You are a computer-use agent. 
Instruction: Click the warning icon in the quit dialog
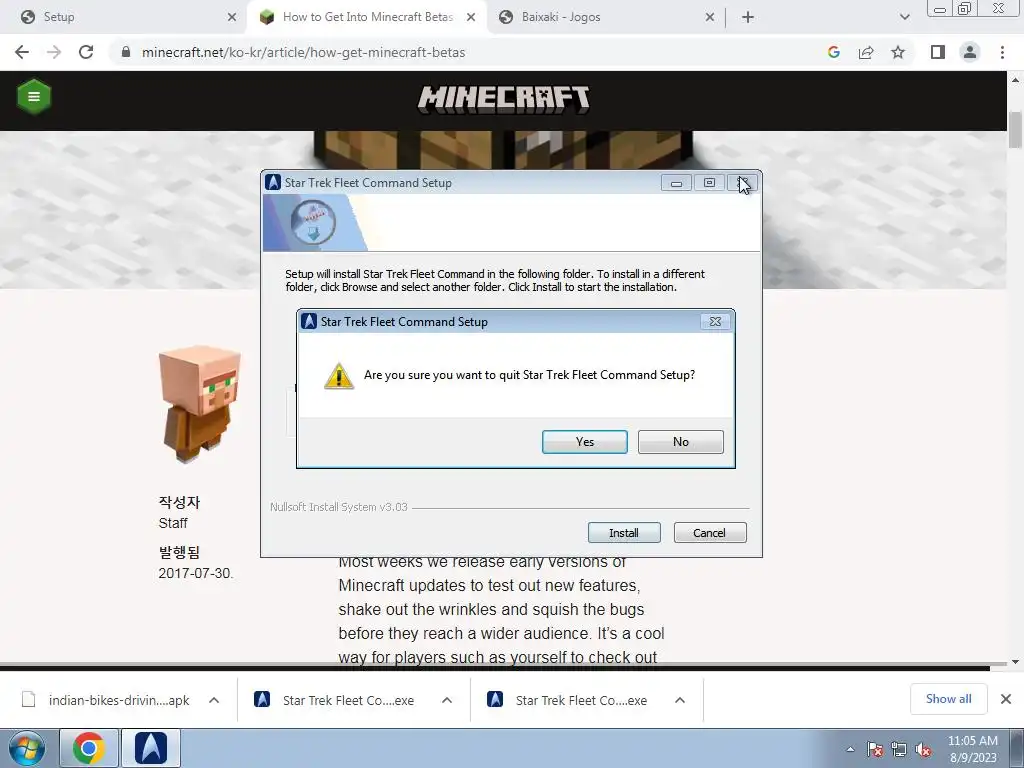339,376
